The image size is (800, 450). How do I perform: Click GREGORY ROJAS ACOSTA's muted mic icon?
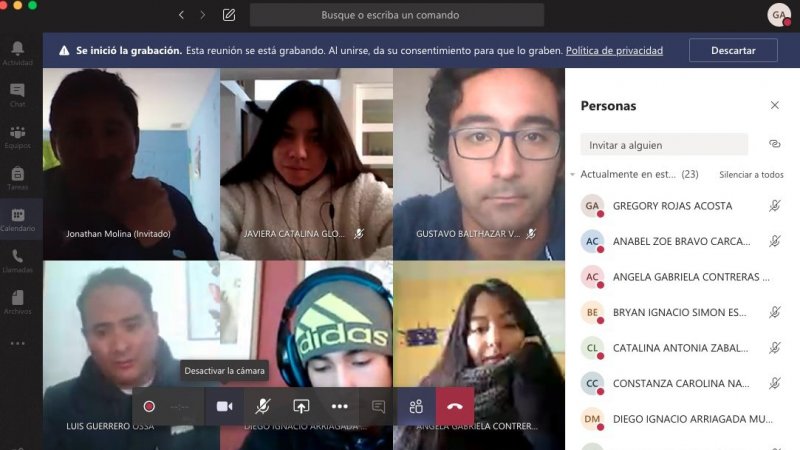[774, 206]
